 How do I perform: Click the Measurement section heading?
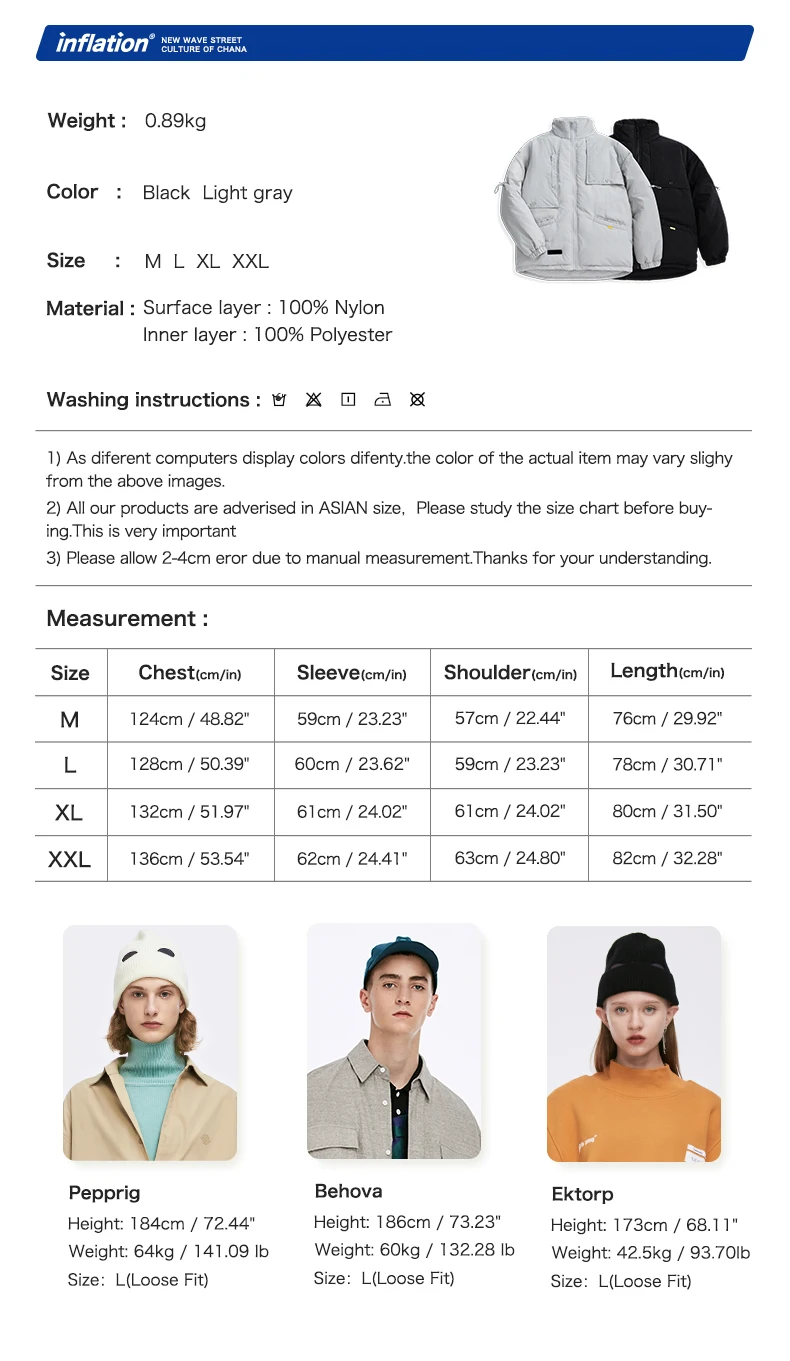pos(127,619)
